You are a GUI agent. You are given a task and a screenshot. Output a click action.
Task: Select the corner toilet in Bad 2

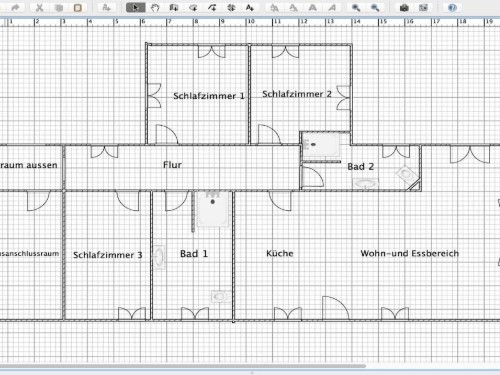(406, 174)
